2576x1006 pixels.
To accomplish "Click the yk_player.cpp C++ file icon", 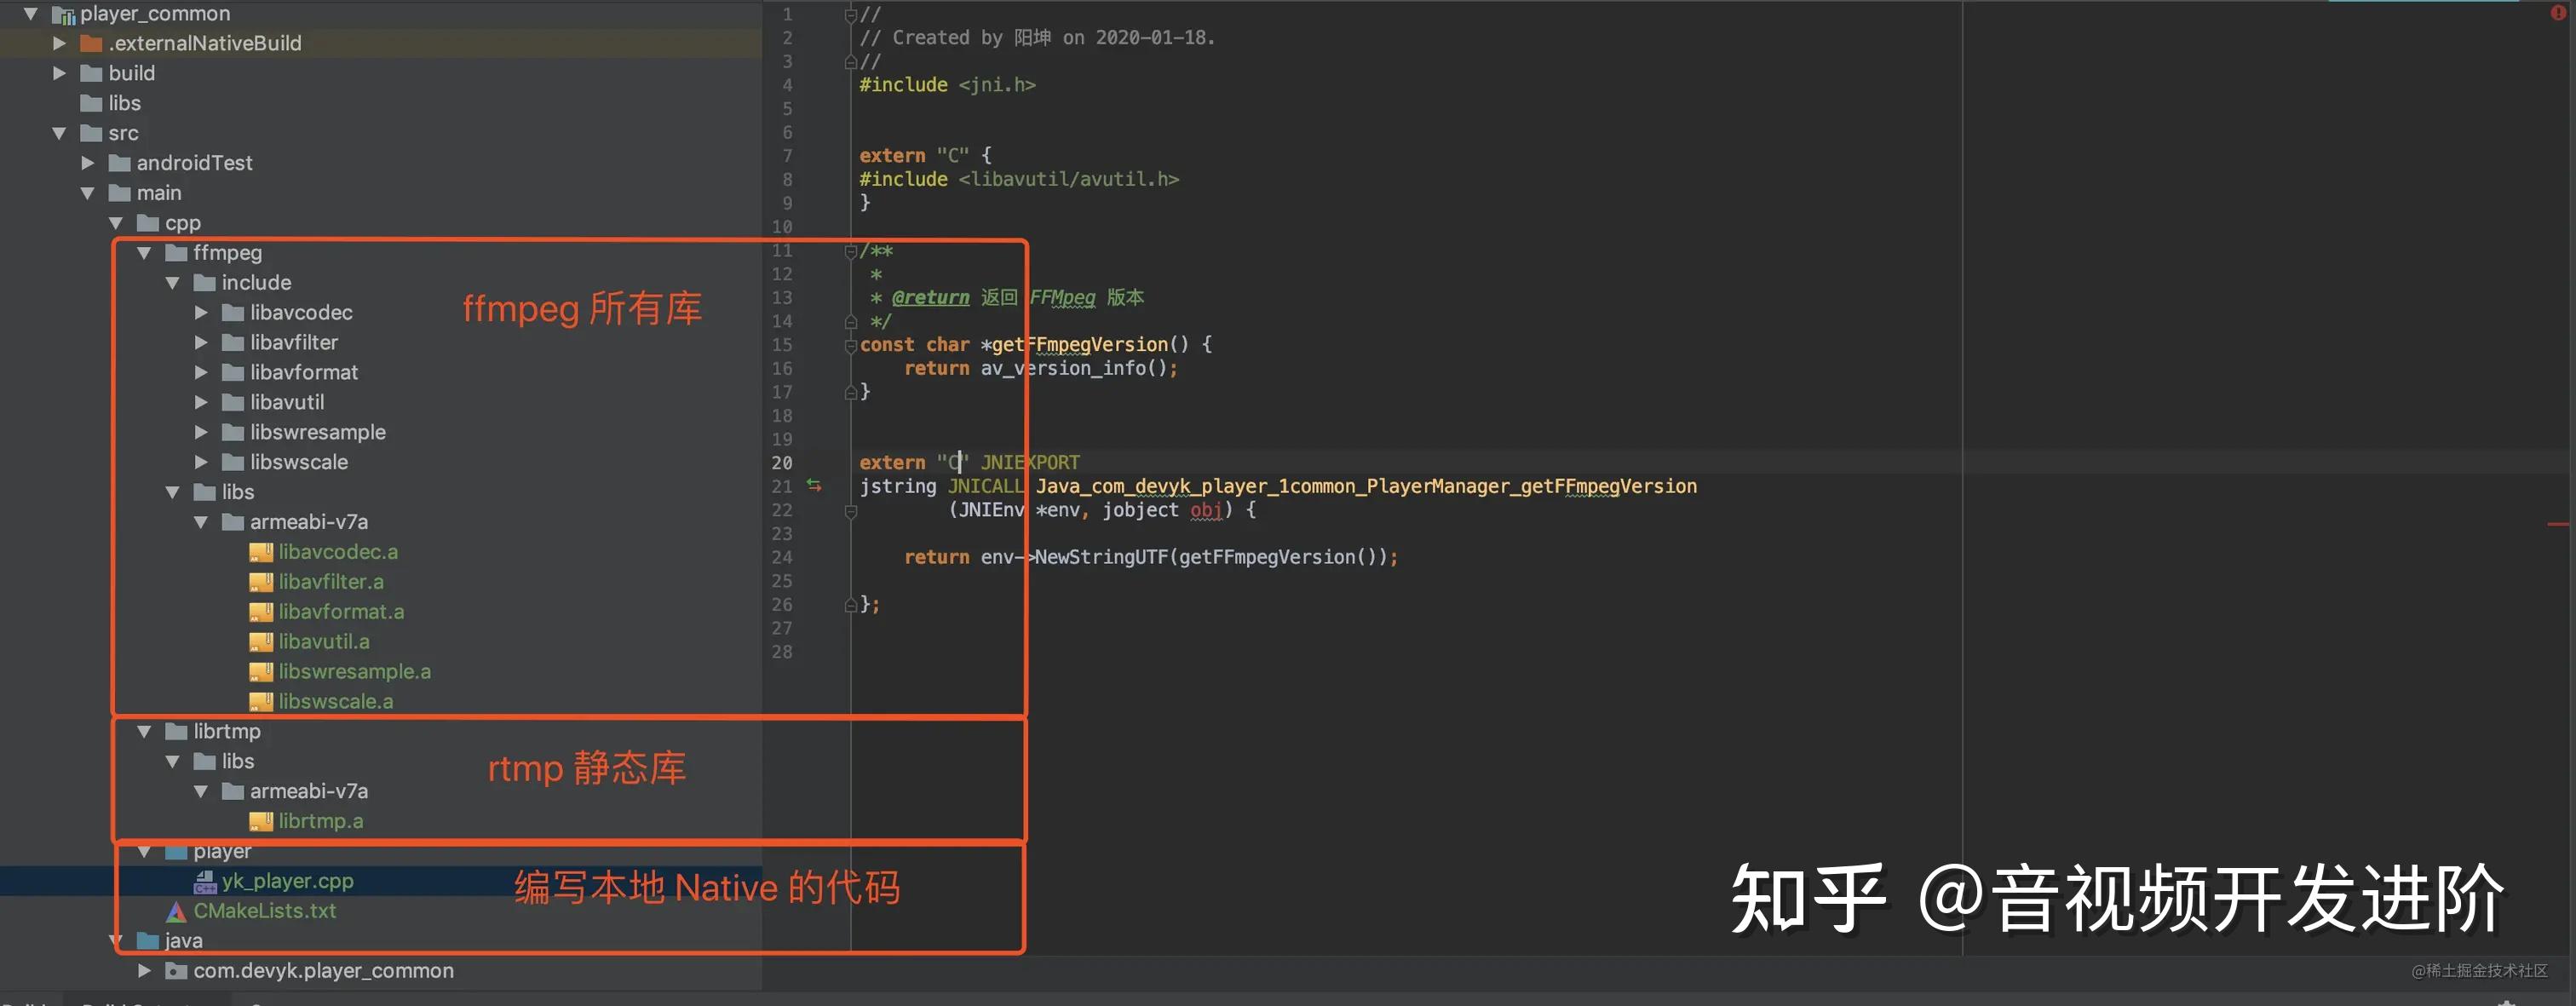I will [205, 882].
